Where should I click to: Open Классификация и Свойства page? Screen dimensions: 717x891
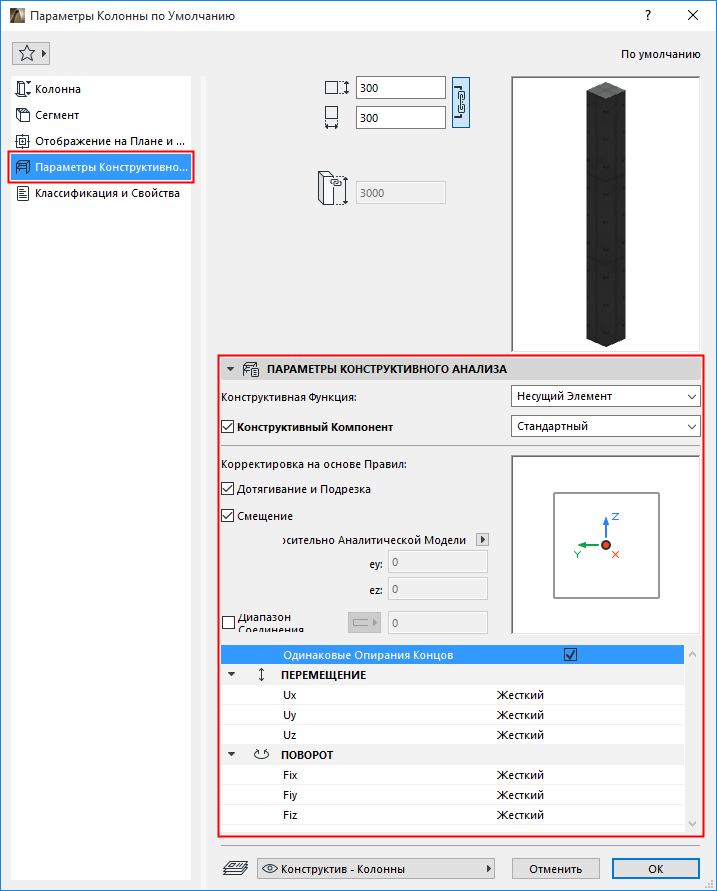(x=101, y=193)
